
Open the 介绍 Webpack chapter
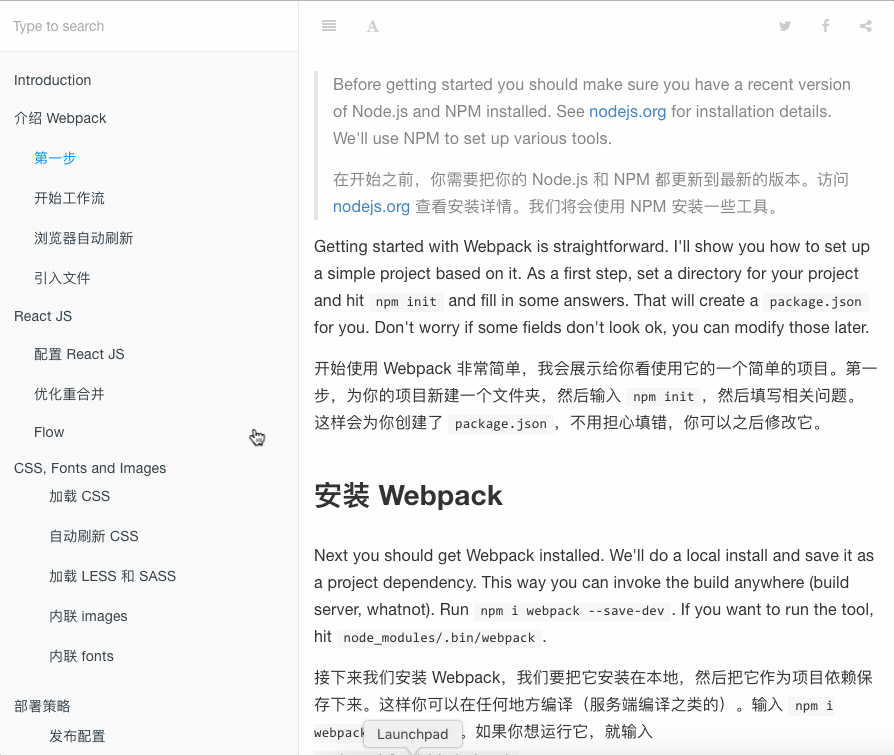pos(60,118)
